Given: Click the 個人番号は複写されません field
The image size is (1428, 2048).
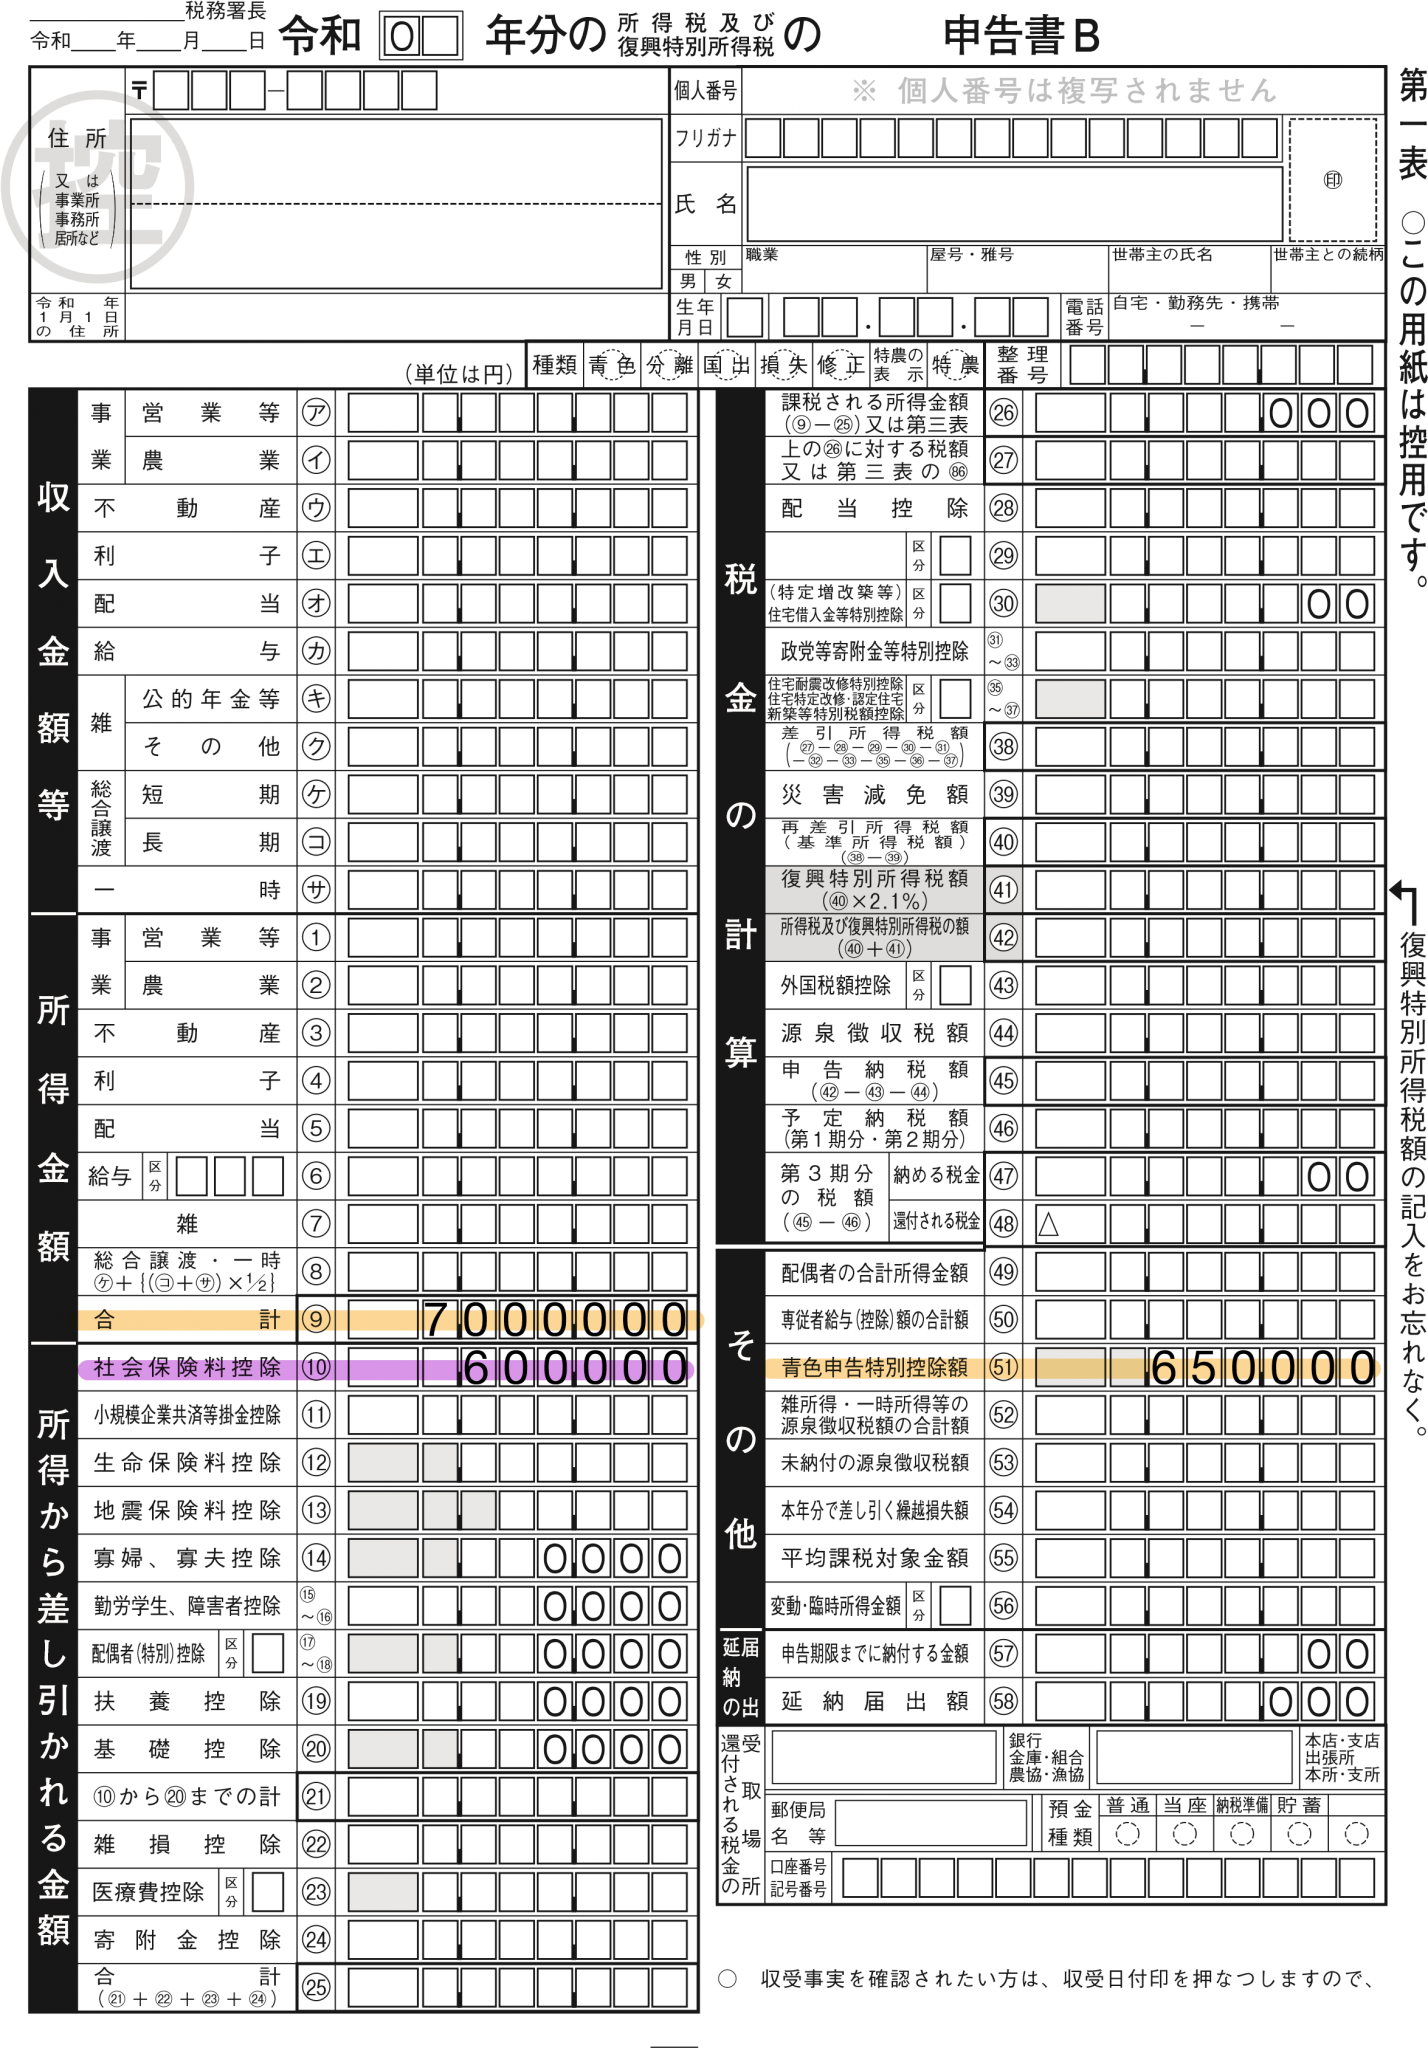Looking at the screenshot, I should (1063, 91).
